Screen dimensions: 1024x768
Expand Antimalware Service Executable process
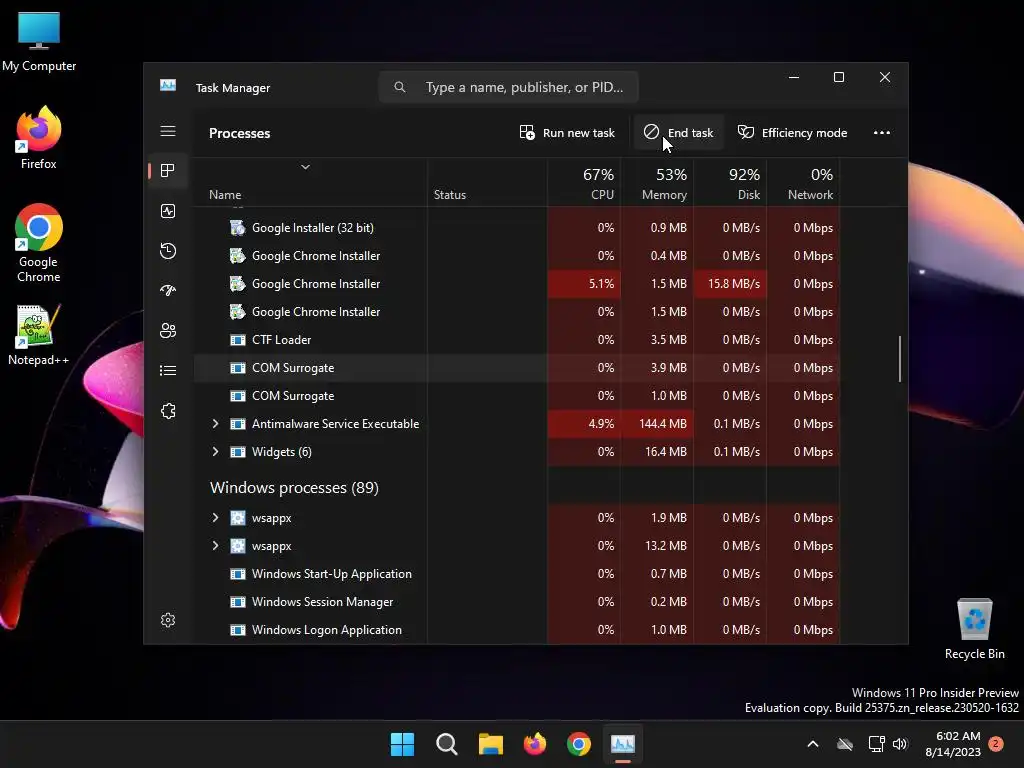click(x=215, y=423)
